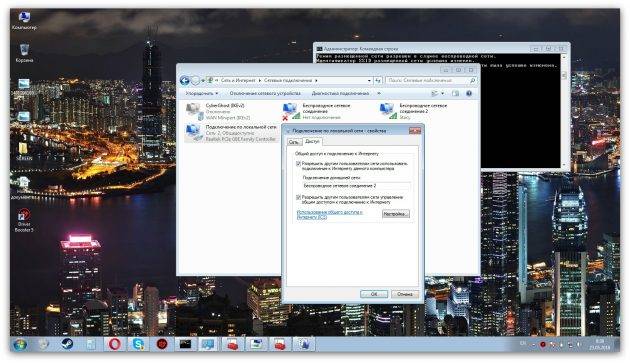Open Skype from the taskbar
This screenshot has width=630, height=363.
click(x=138, y=345)
